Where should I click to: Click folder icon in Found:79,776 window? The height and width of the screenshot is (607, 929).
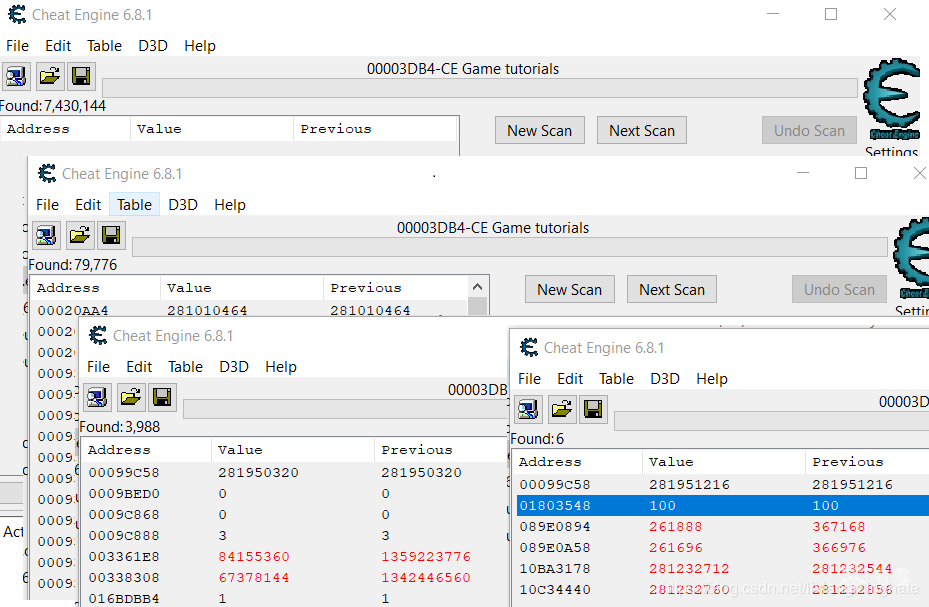pos(79,235)
